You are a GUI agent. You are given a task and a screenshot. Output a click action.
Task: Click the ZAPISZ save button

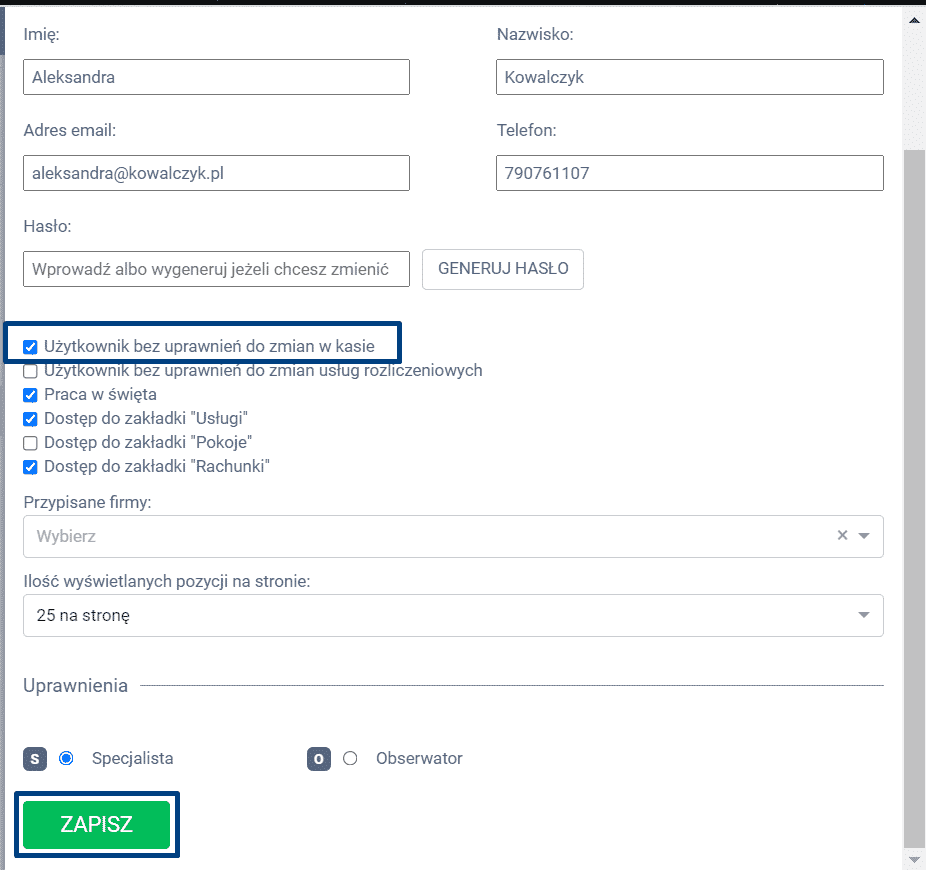[97, 825]
